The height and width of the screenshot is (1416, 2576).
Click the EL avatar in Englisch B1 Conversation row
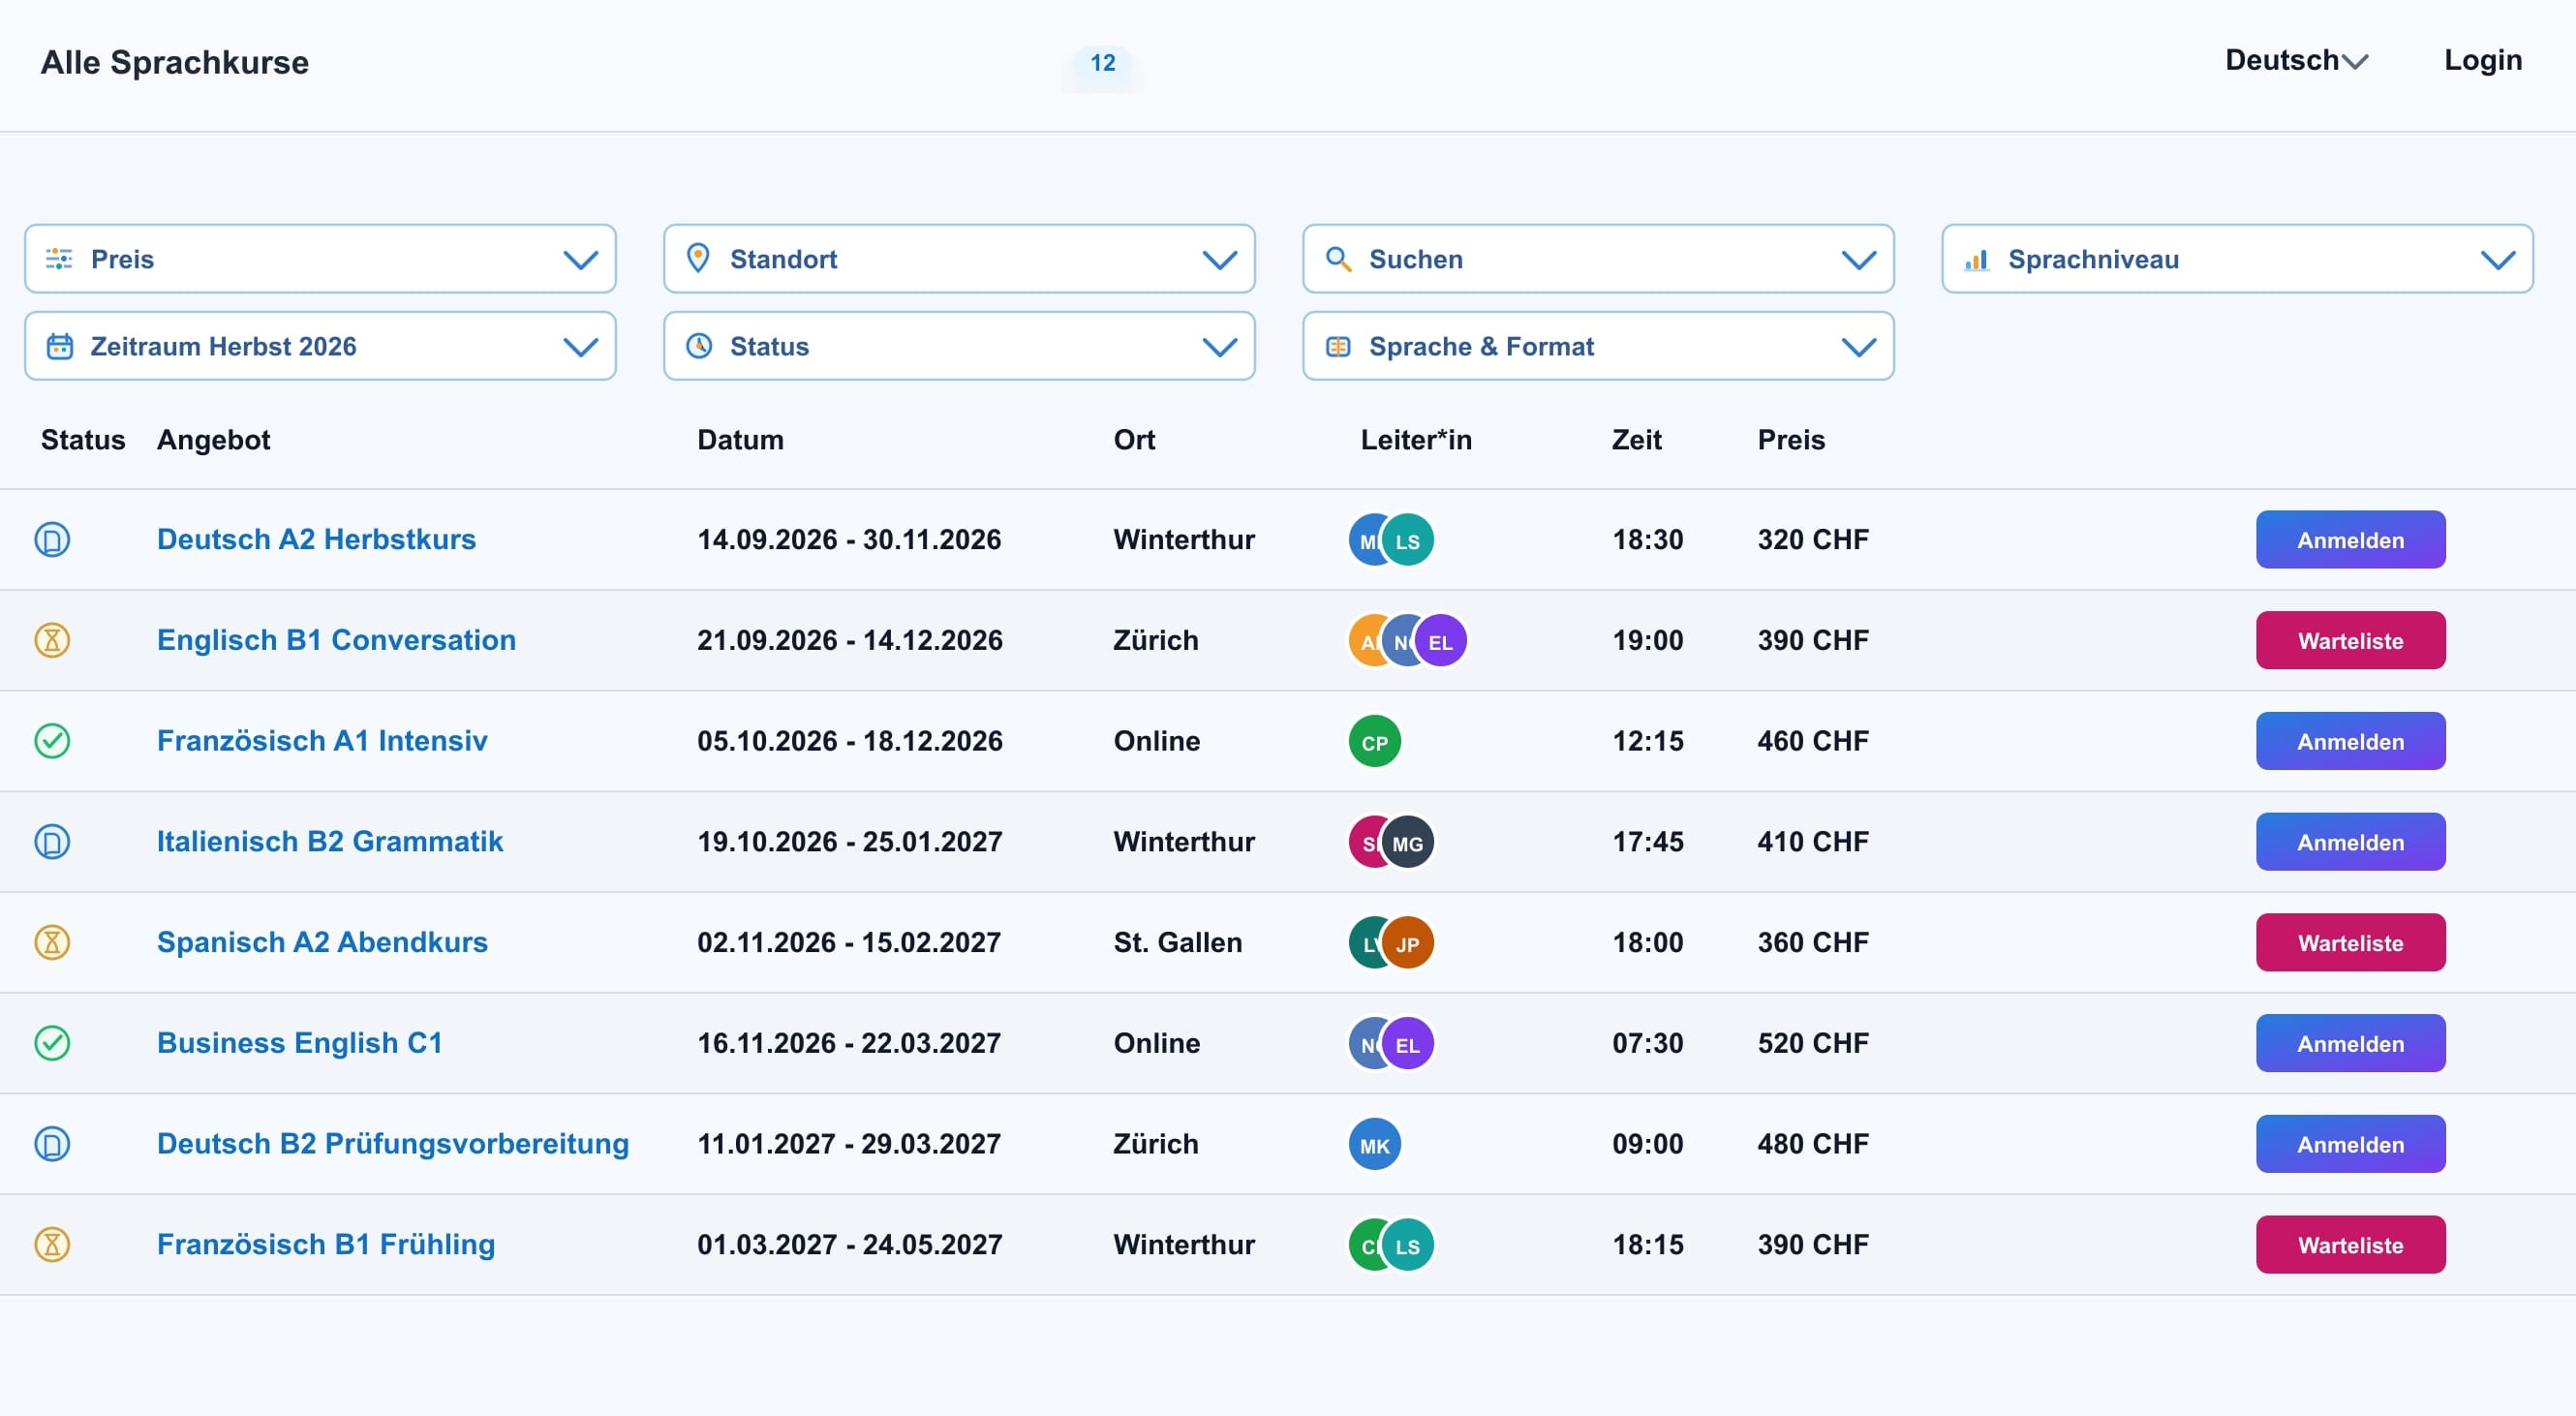point(1441,641)
